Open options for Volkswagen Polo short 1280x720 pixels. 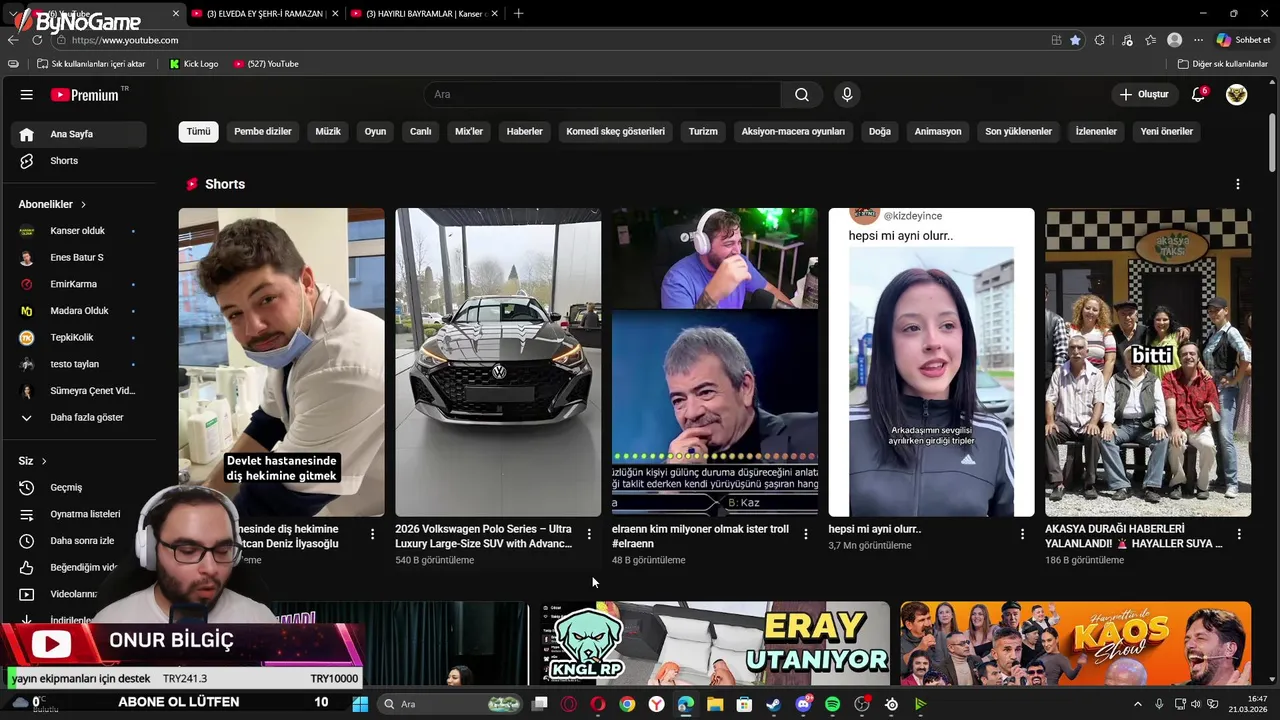[589, 534]
